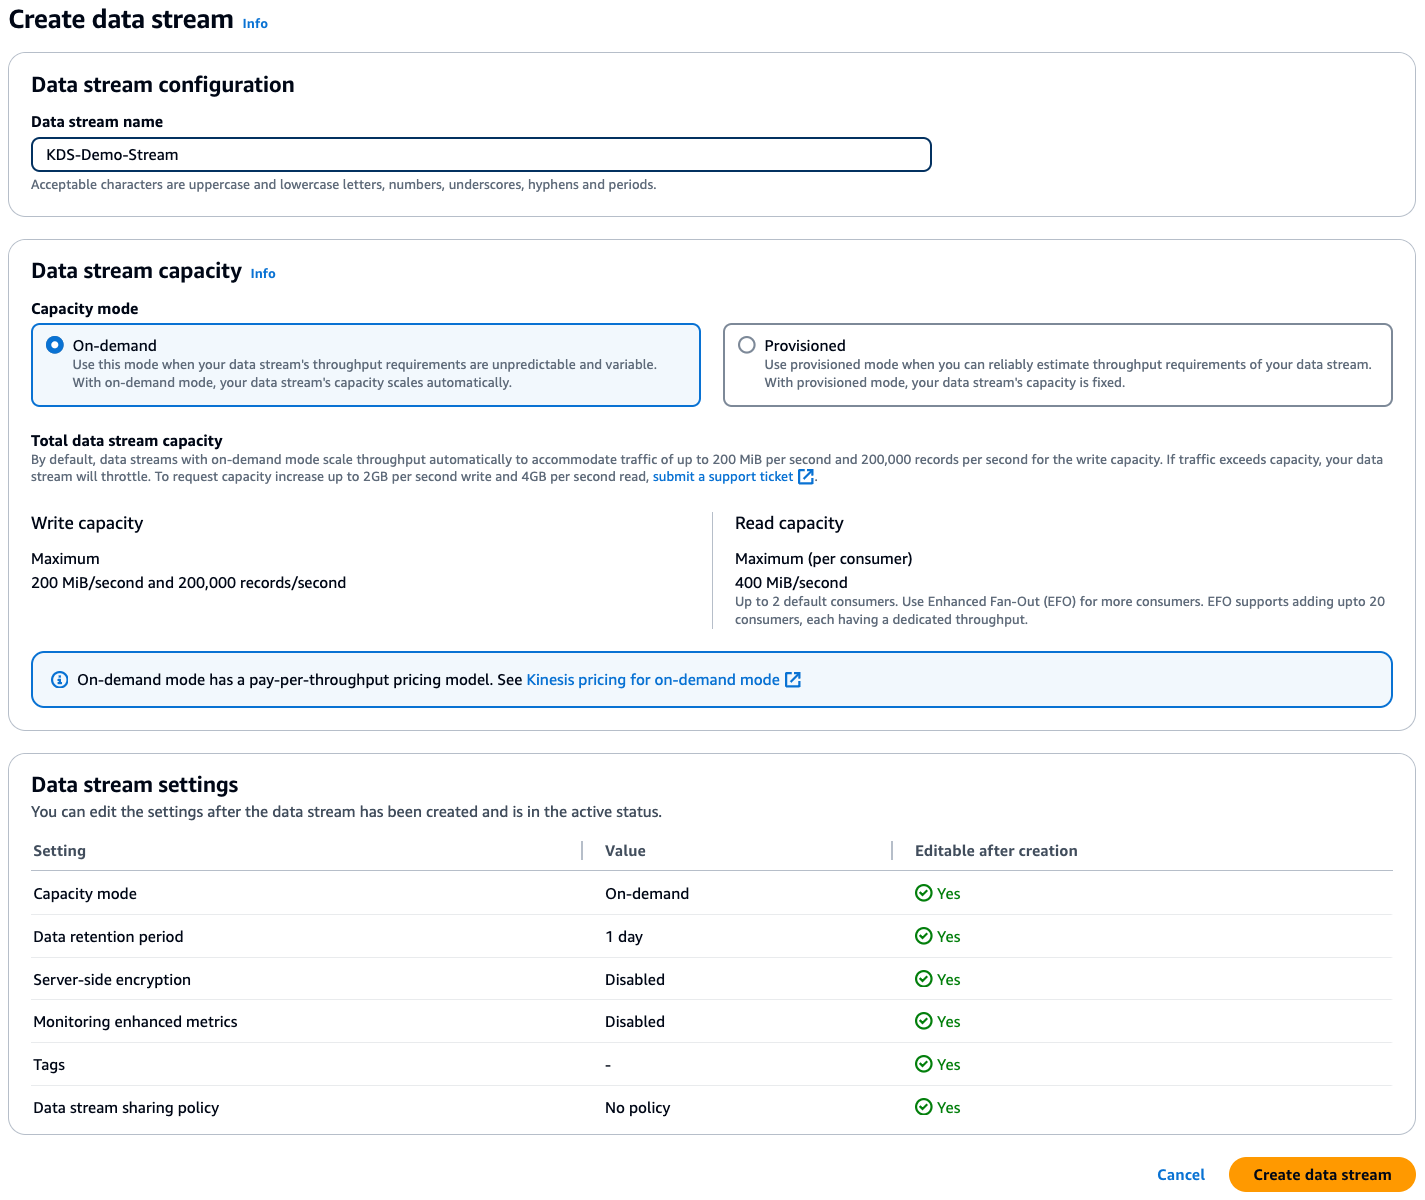Click check icon in Tags row

coord(924,1064)
